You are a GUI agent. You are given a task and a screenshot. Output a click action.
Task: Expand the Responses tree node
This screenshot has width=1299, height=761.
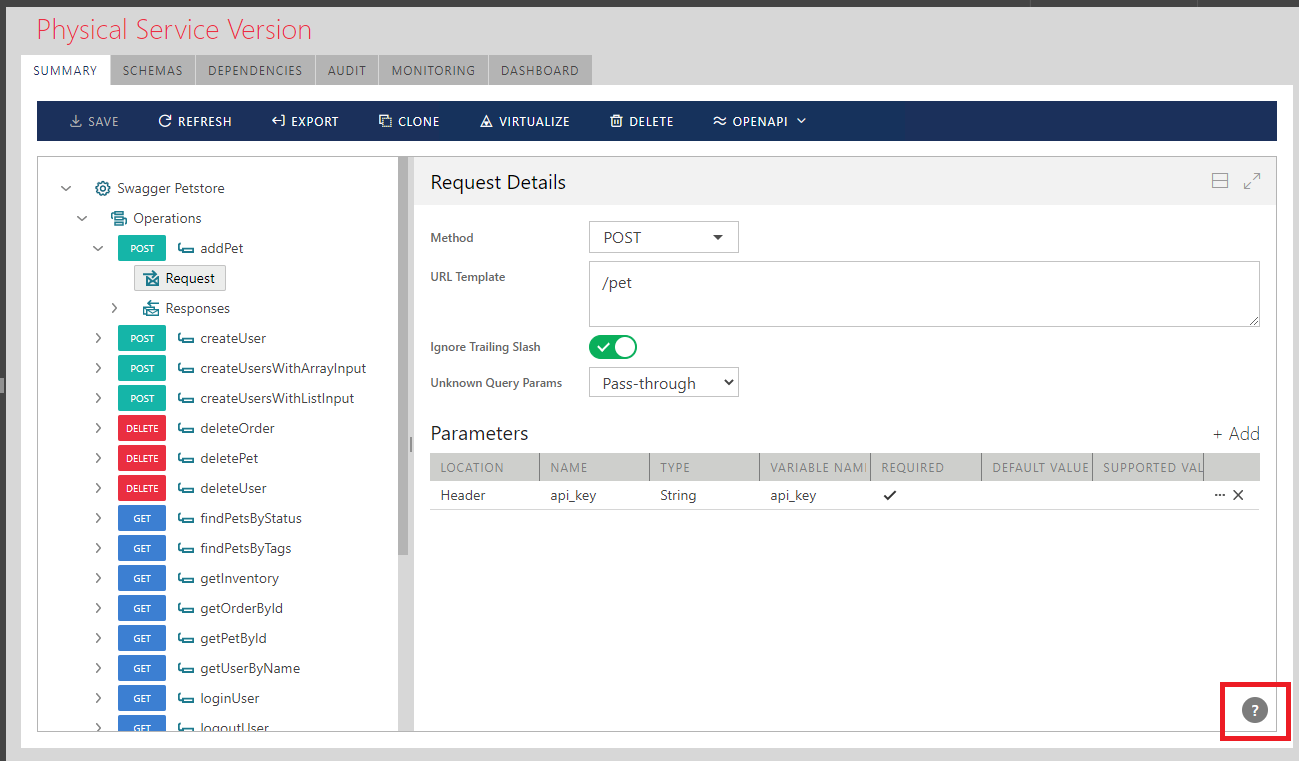click(114, 308)
